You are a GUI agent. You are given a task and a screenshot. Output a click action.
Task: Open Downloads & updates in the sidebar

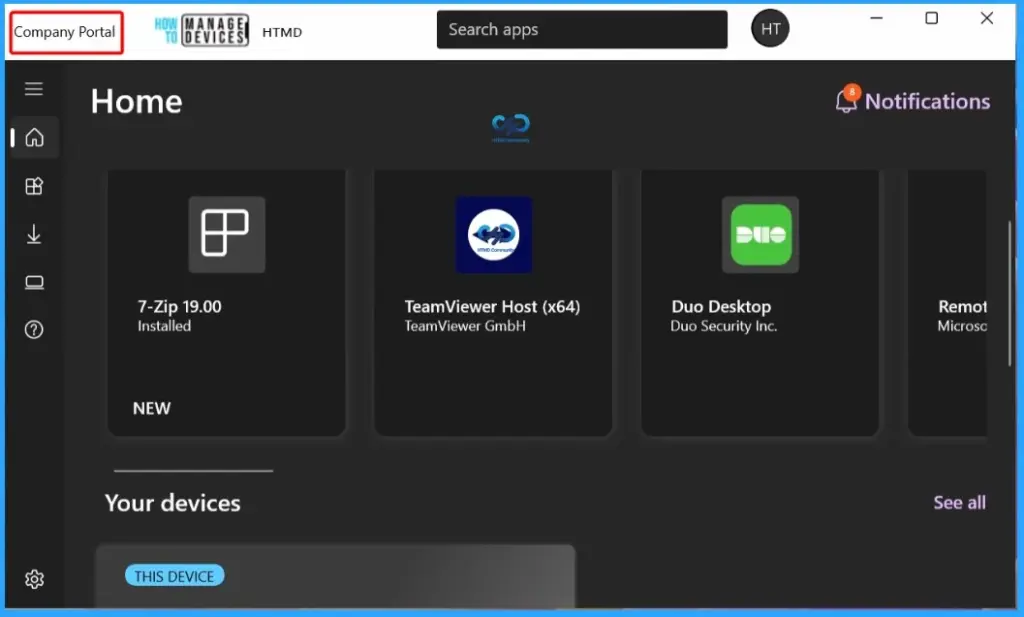[34, 234]
